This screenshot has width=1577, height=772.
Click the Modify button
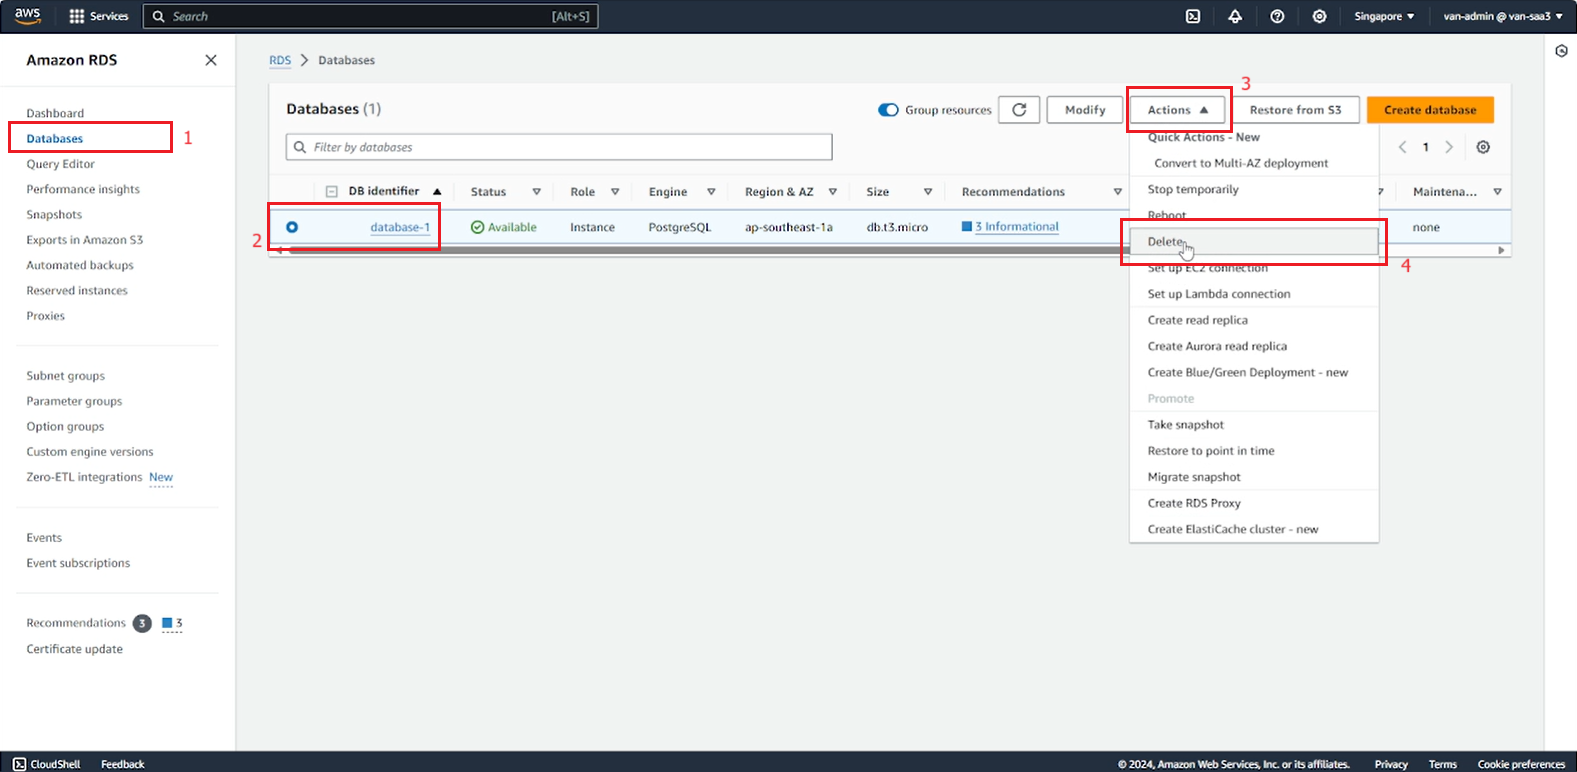[1085, 110]
